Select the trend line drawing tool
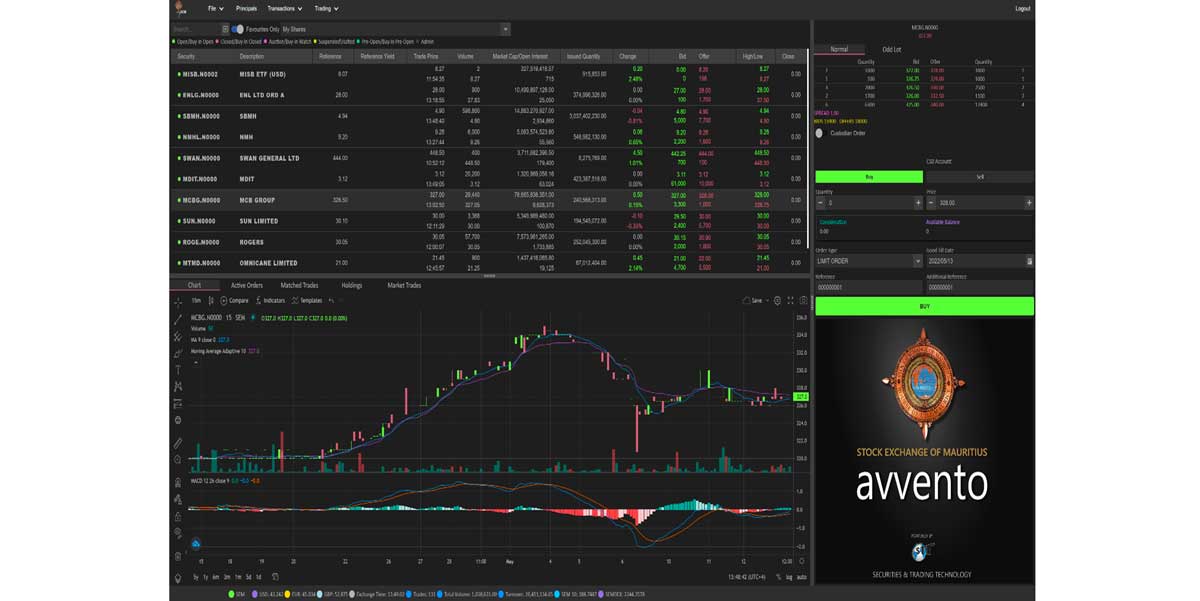The width and height of the screenshot is (1200, 601). (x=178, y=319)
